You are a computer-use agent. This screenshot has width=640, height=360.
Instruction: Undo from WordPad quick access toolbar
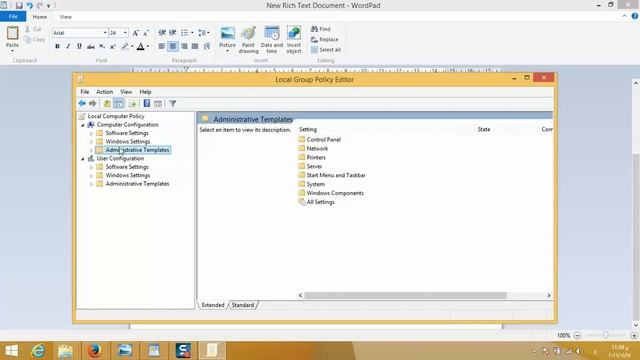tap(29, 5)
